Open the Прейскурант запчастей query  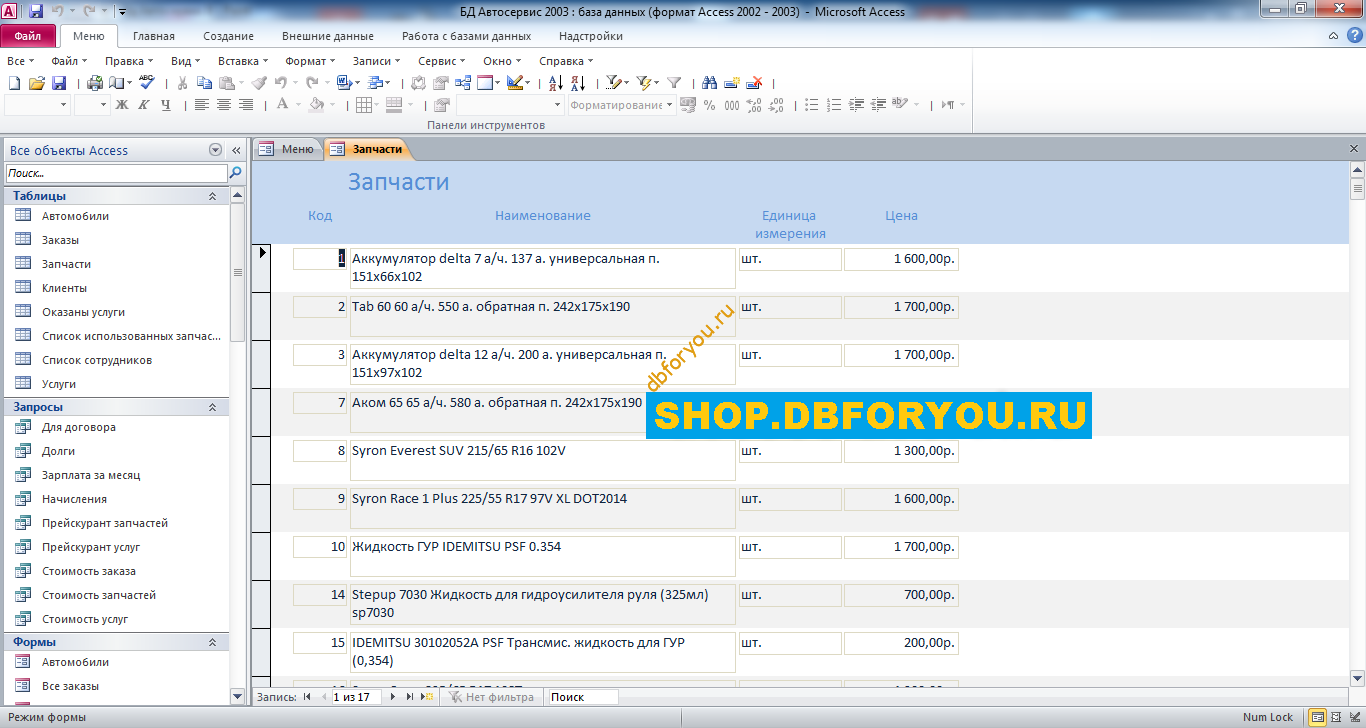pyautogui.click(x=105, y=523)
